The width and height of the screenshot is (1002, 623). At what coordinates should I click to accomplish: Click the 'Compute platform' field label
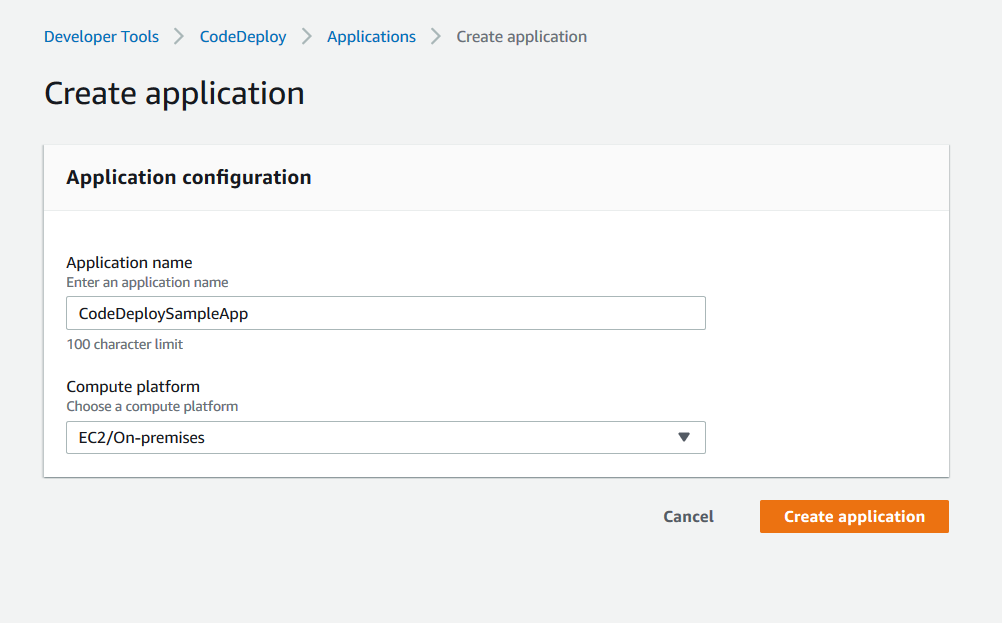coord(133,387)
